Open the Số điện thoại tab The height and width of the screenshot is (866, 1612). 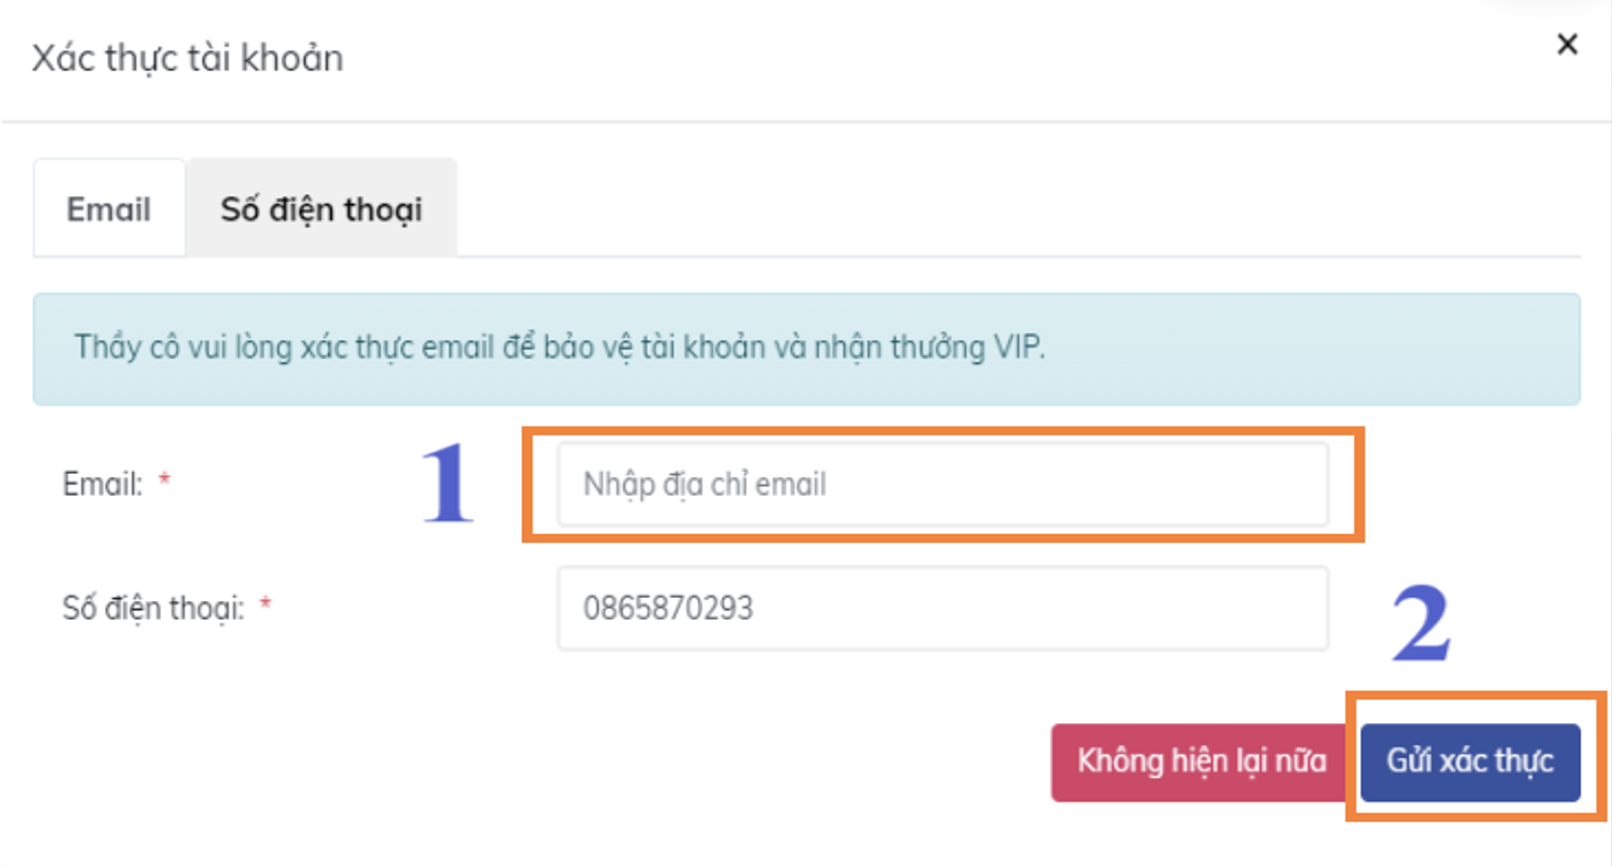click(x=321, y=208)
